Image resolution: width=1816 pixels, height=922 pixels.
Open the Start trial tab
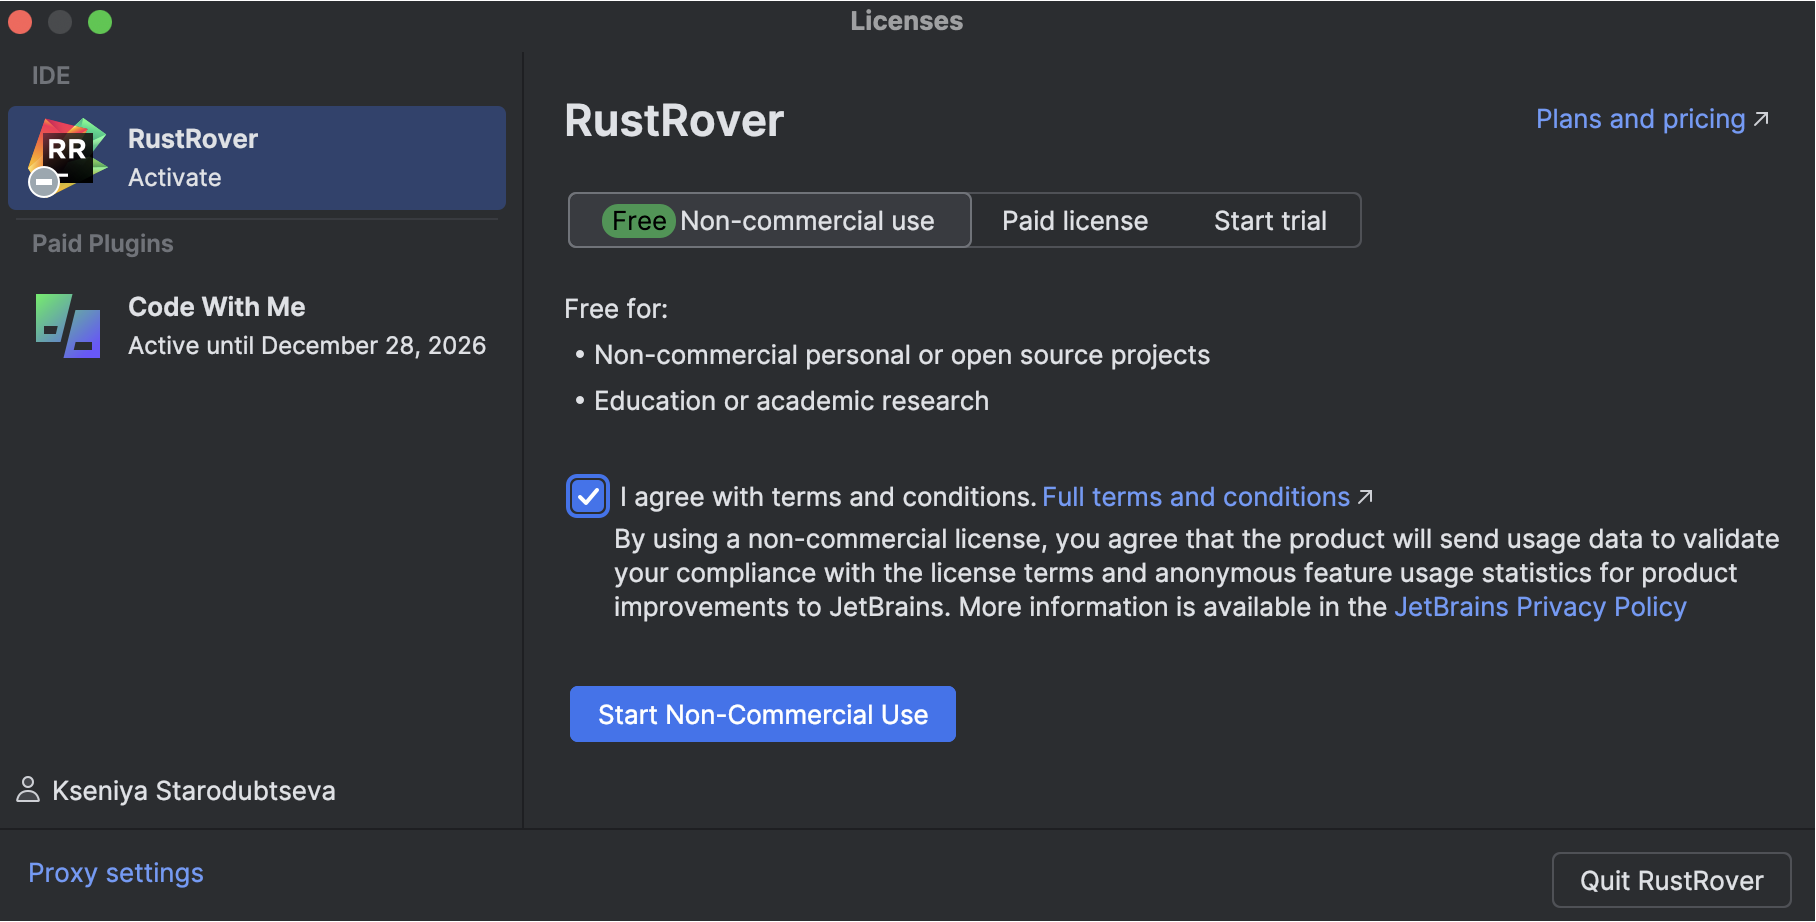click(x=1270, y=220)
